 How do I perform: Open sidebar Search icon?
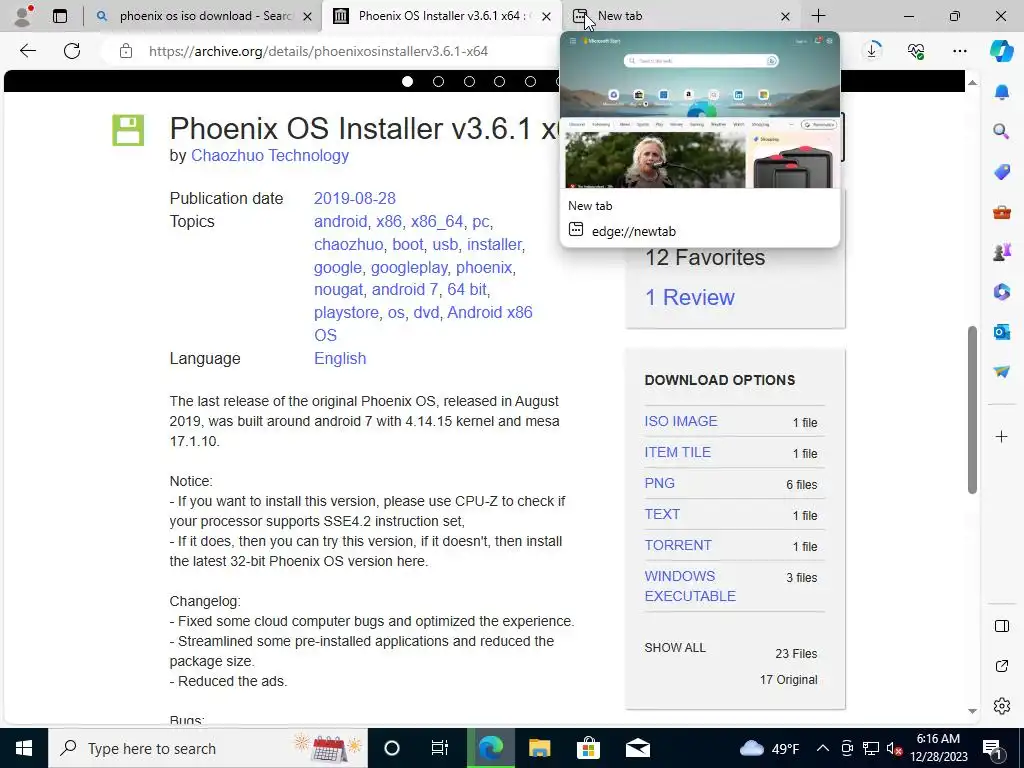(1001, 132)
